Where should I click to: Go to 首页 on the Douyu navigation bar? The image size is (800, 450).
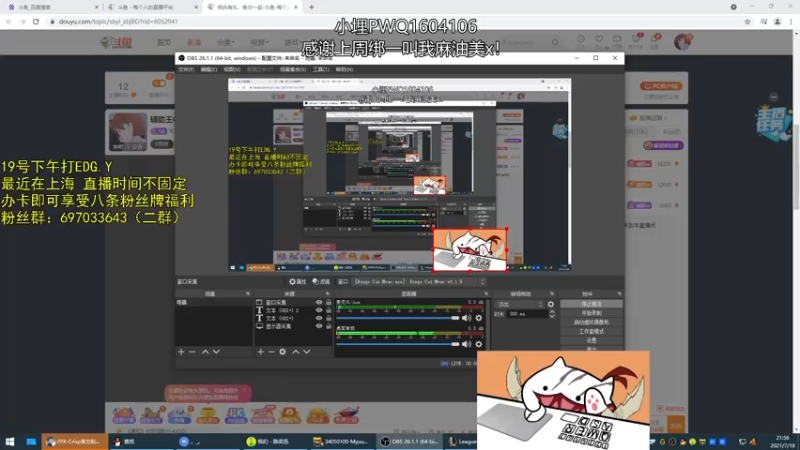click(x=164, y=42)
